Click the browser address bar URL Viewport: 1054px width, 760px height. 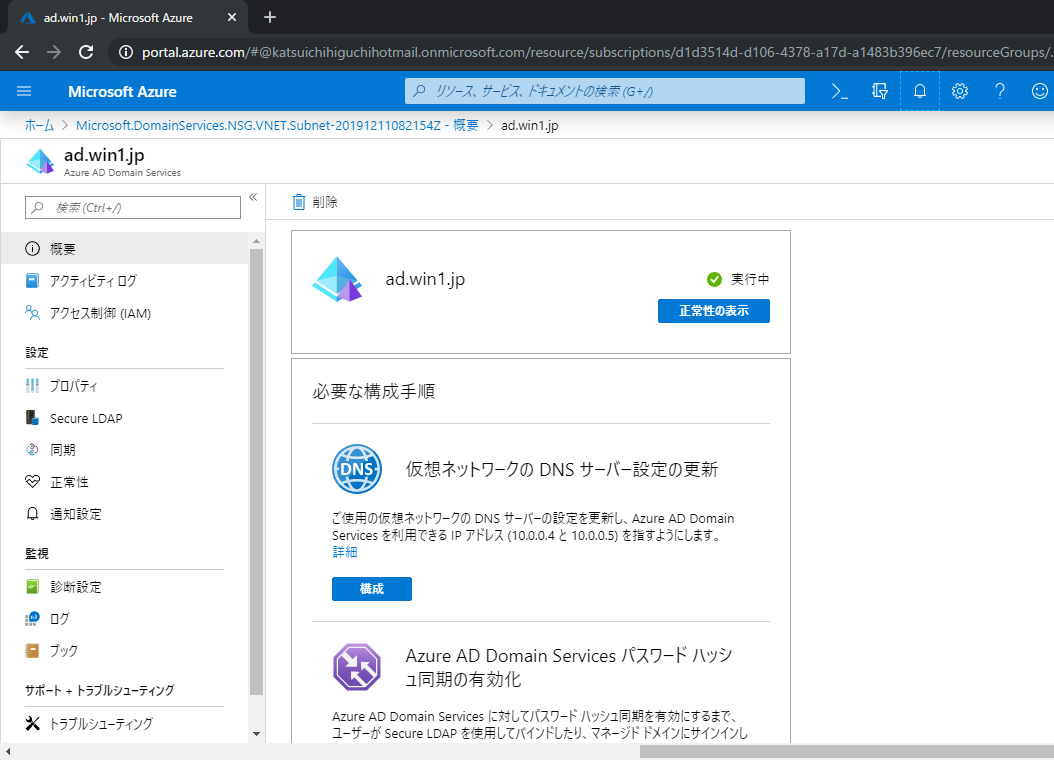pyautogui.click(x=595, y=52)
